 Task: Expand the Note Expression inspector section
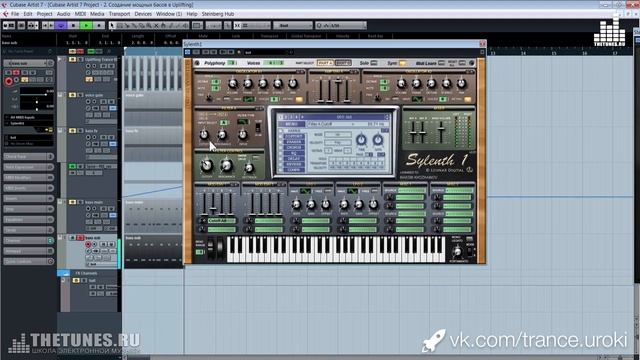pos(28,167)
